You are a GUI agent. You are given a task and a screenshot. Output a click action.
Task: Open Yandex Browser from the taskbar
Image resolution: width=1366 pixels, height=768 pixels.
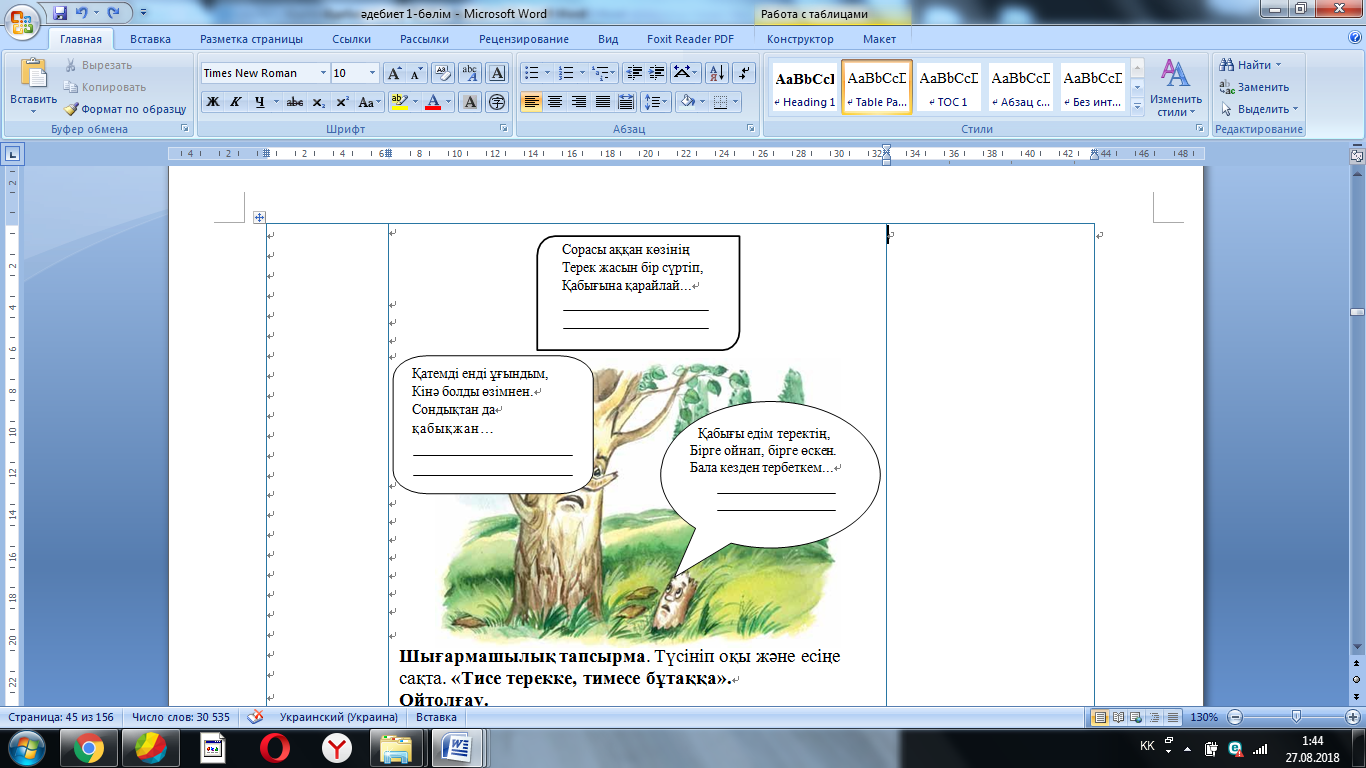tap(338, 747)
